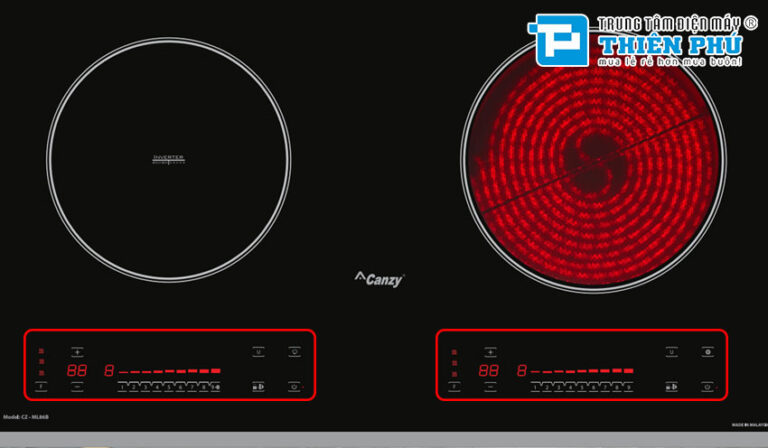768x448 pixels.
Task: Tap the pause/play key on the left panel
Action: (258, 387)
